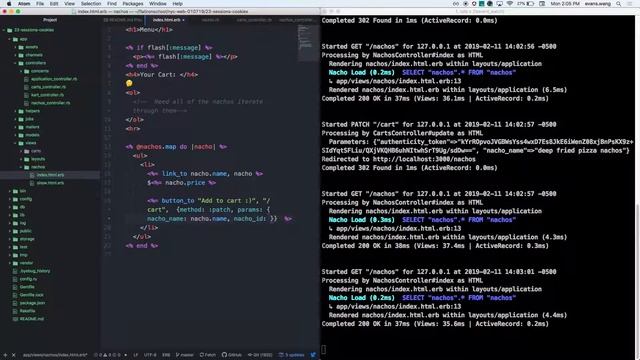This screenshot has height=360, width=640.
Task: Open the Apple menu
Action: pos(9,4)
